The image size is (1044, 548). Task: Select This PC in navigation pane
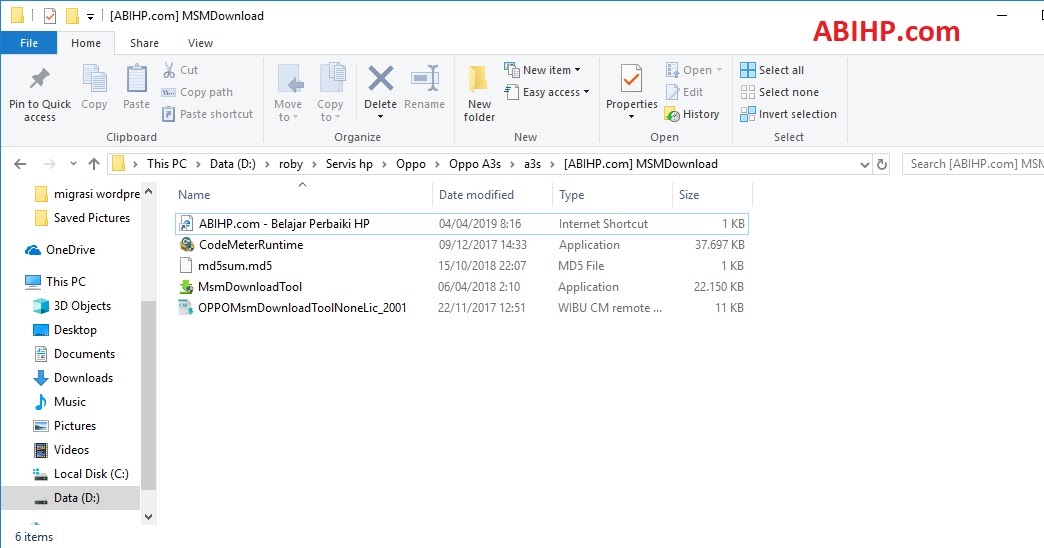pos(55,282)
